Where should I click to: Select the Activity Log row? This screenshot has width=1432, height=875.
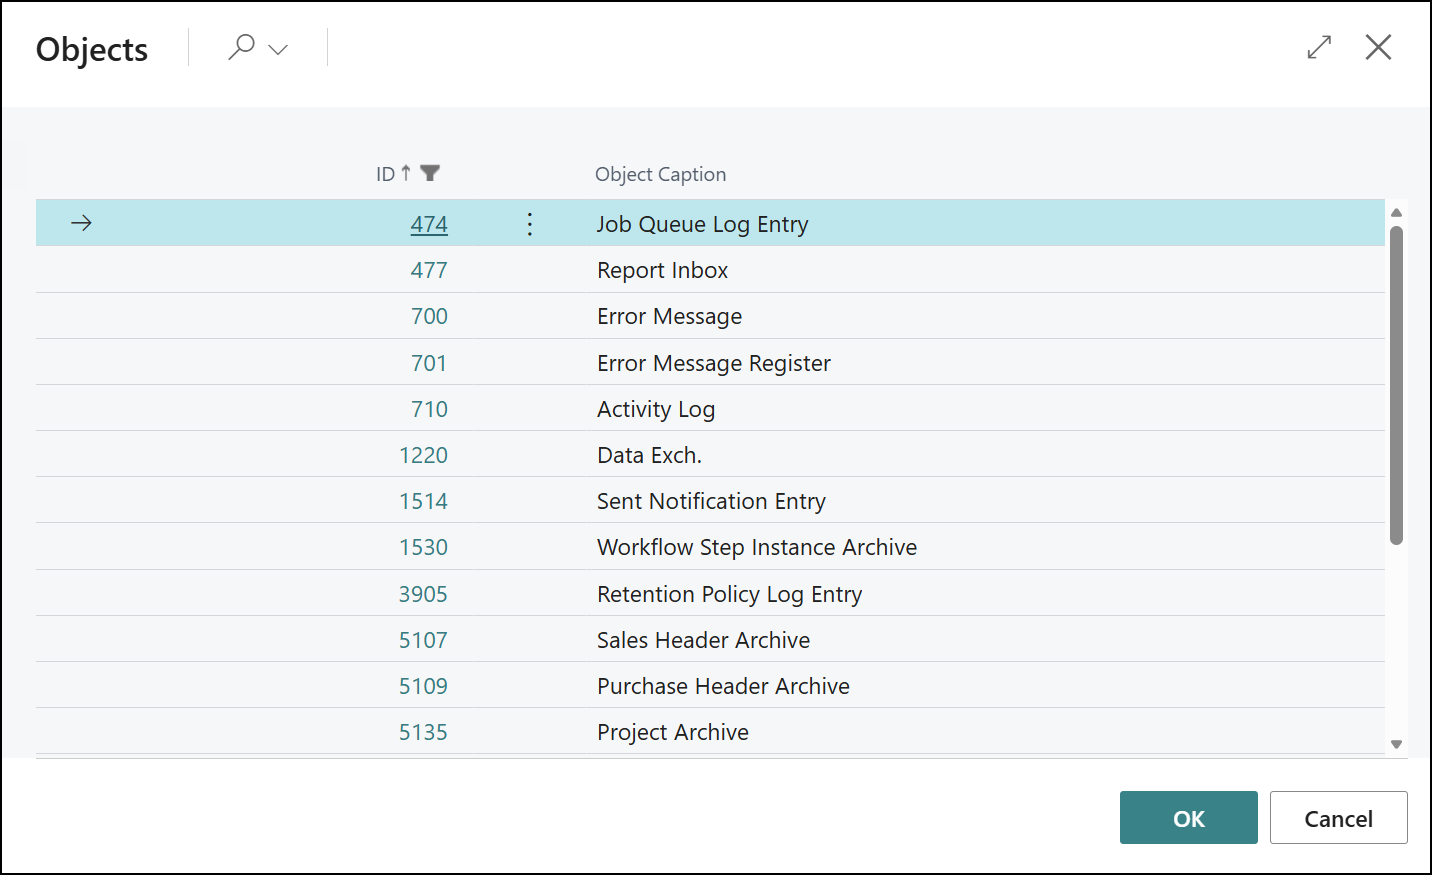pos(655,408)
